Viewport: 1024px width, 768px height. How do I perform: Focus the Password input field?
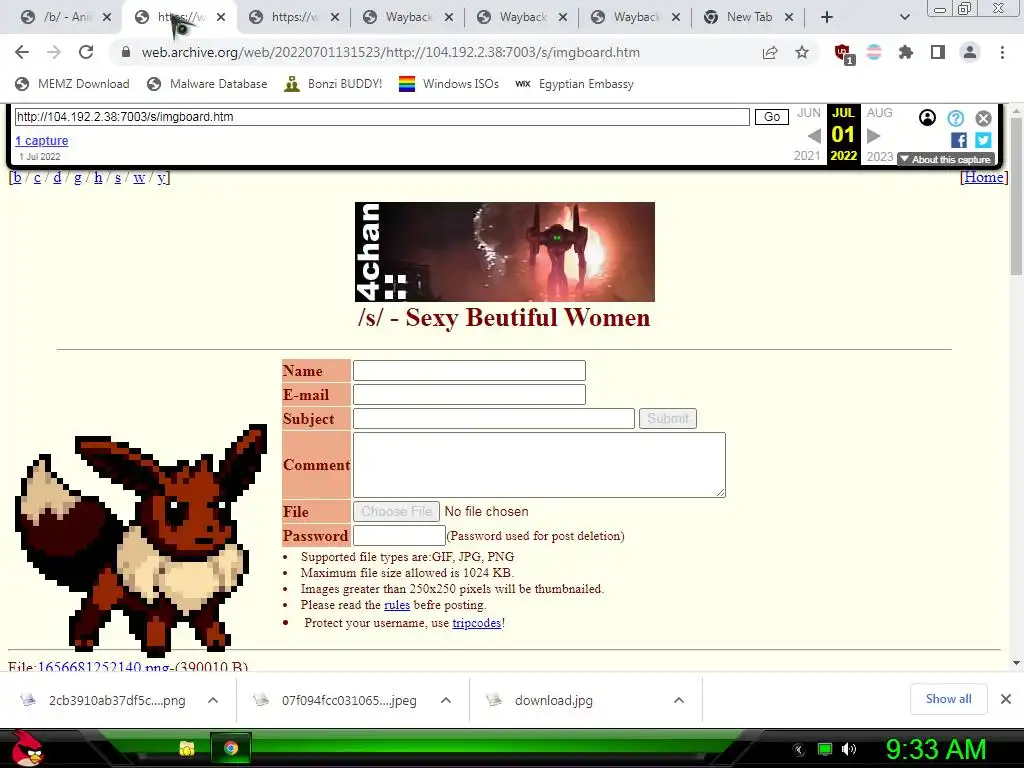click(x=399, y=536)
